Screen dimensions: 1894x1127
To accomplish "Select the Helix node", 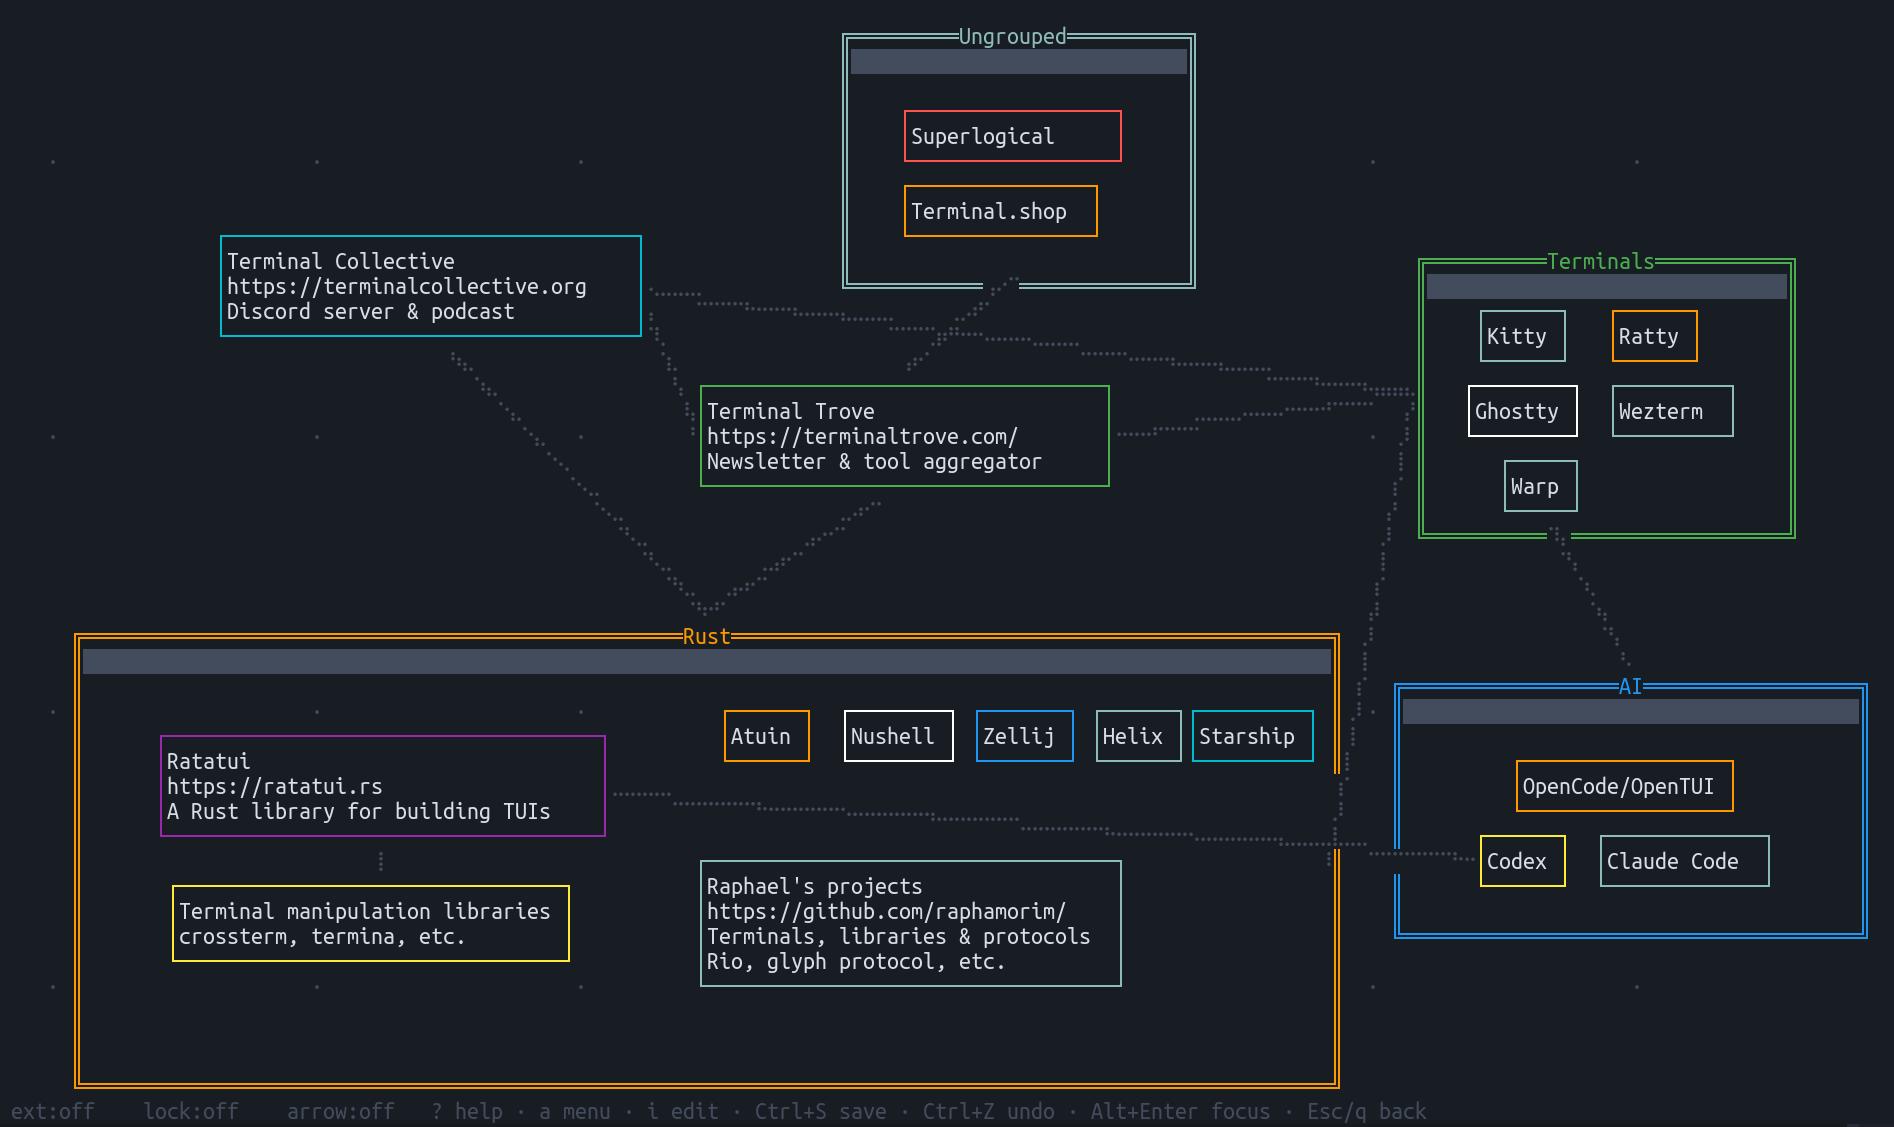I will point(1138,736).
